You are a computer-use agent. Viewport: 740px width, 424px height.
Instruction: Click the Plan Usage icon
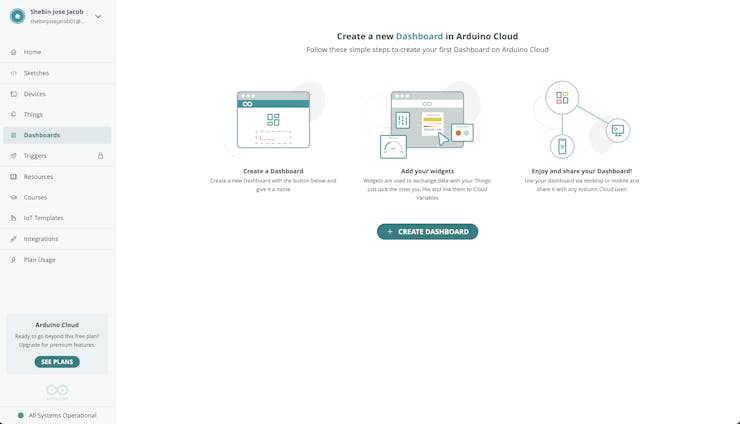13,260
